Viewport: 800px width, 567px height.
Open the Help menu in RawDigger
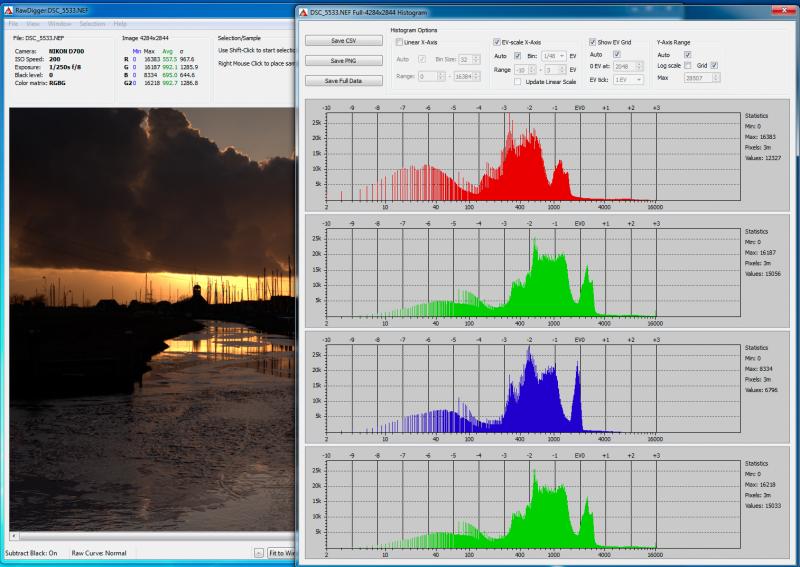tap(120, 24)
